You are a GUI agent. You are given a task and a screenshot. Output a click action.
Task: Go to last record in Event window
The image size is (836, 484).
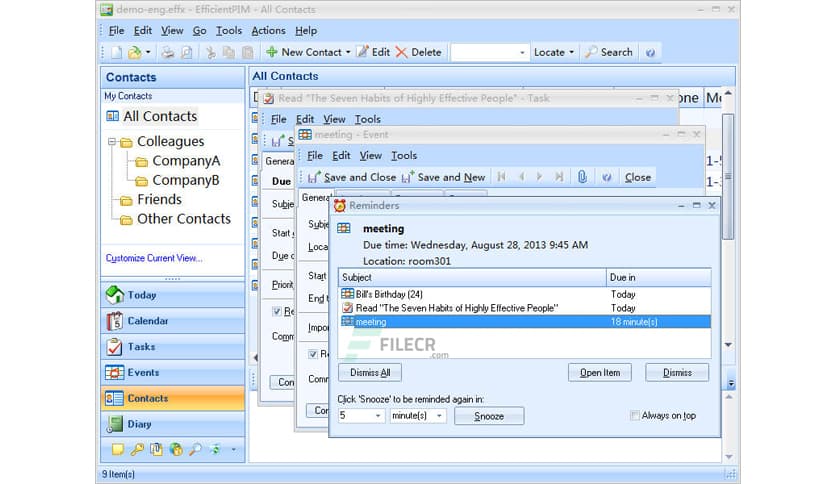(x=559, y=177)
